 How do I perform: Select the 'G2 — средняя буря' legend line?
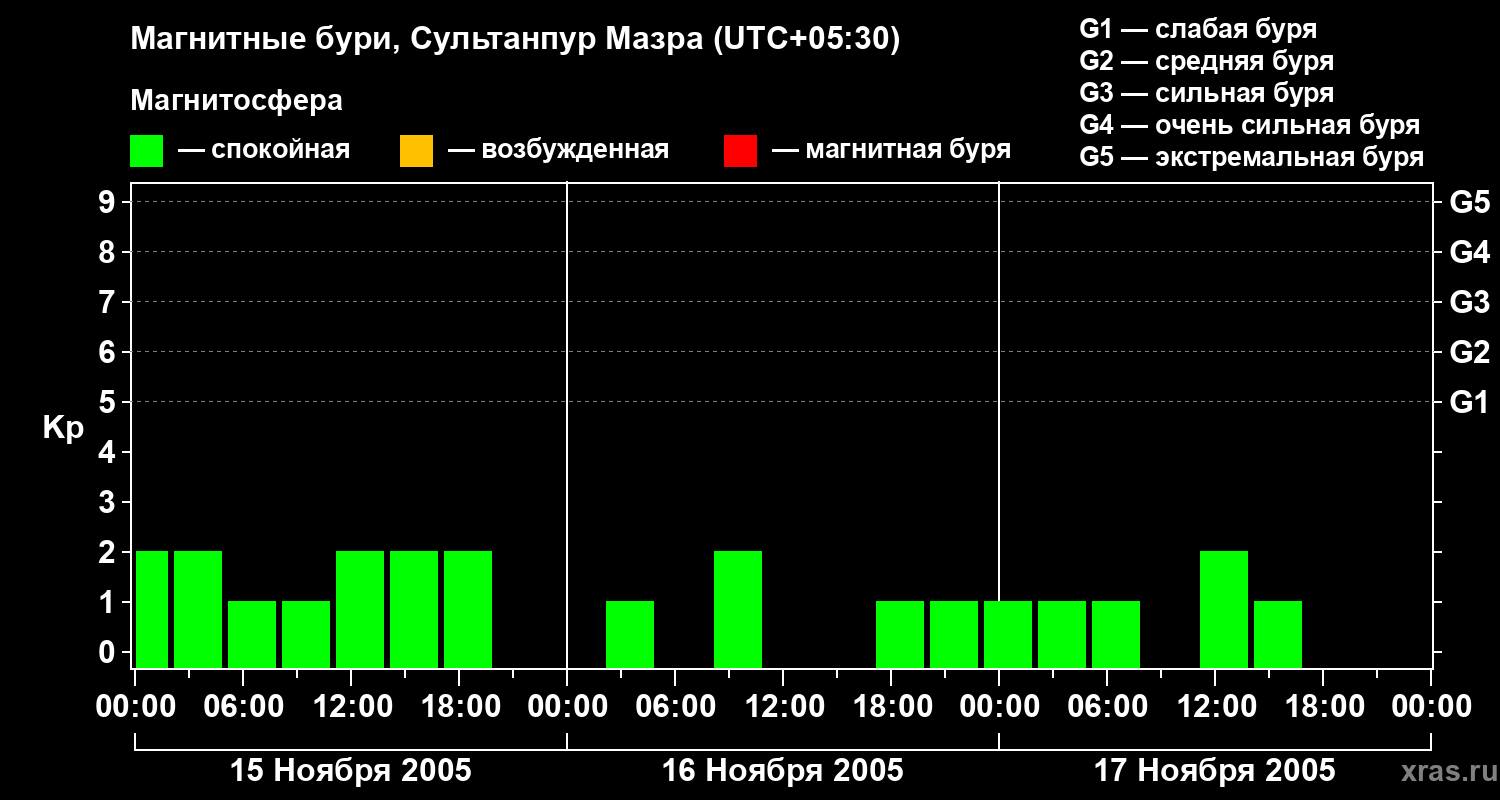(x=1207, y=61)
